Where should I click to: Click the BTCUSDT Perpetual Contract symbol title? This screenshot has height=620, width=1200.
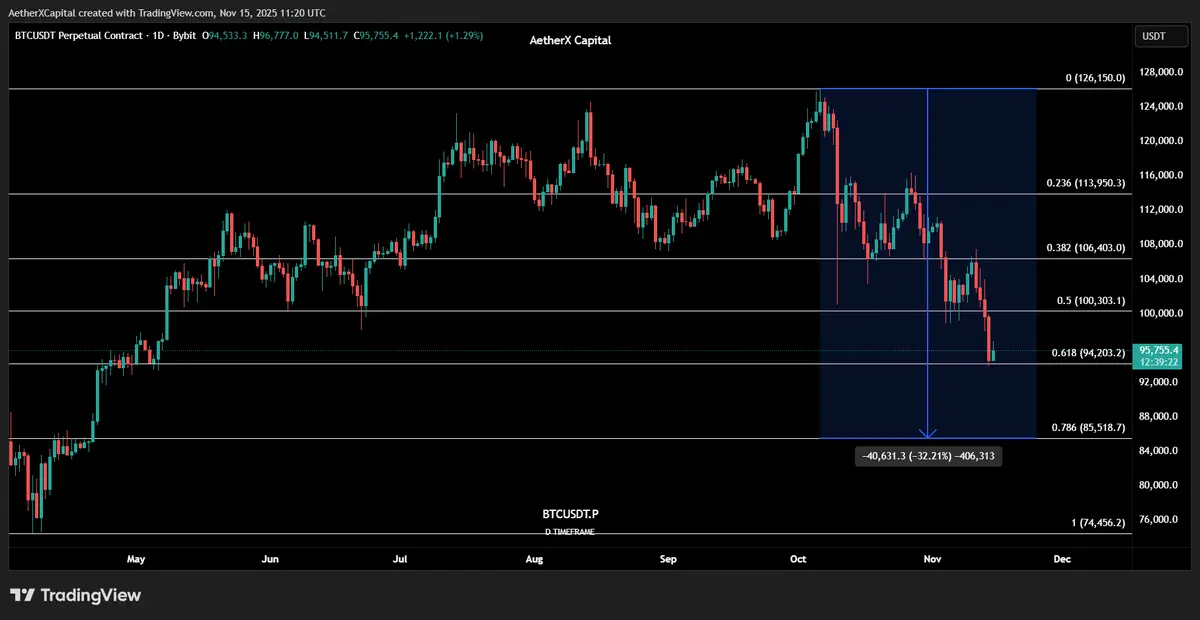(x=76, y=36)
